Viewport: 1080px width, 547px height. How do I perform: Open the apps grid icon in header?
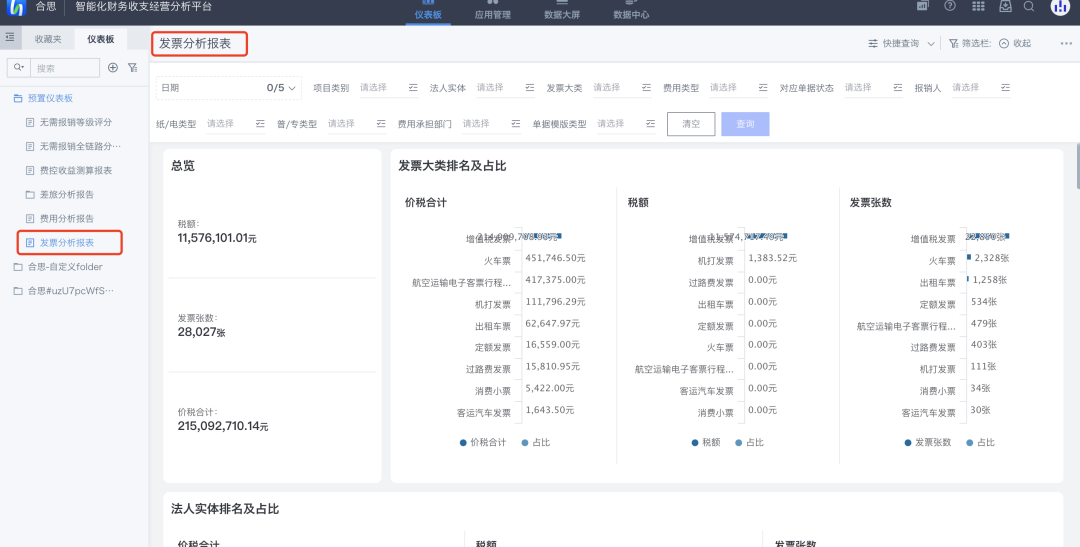pos(978,6)
